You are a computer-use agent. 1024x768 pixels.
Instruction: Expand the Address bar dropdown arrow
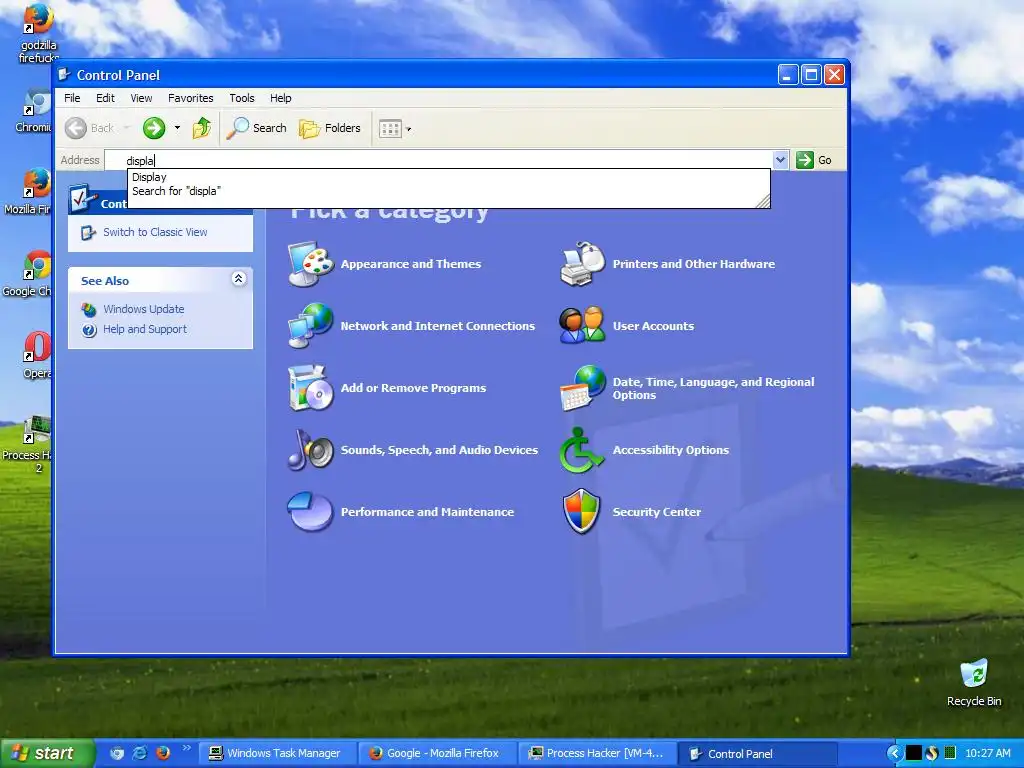780,160
